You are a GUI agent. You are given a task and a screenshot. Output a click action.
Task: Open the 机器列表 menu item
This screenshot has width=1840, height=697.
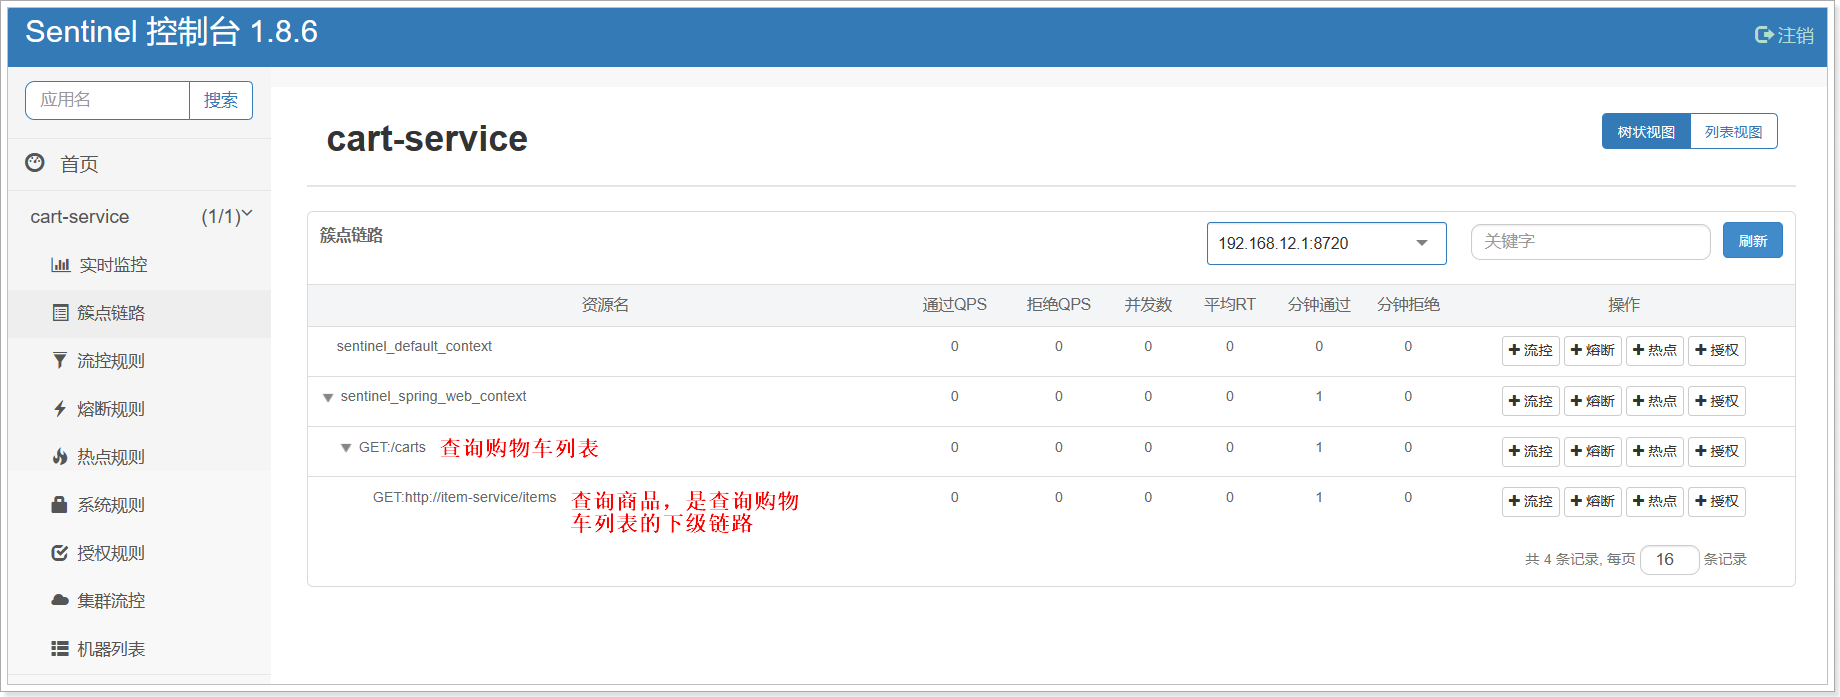[140, 649]
